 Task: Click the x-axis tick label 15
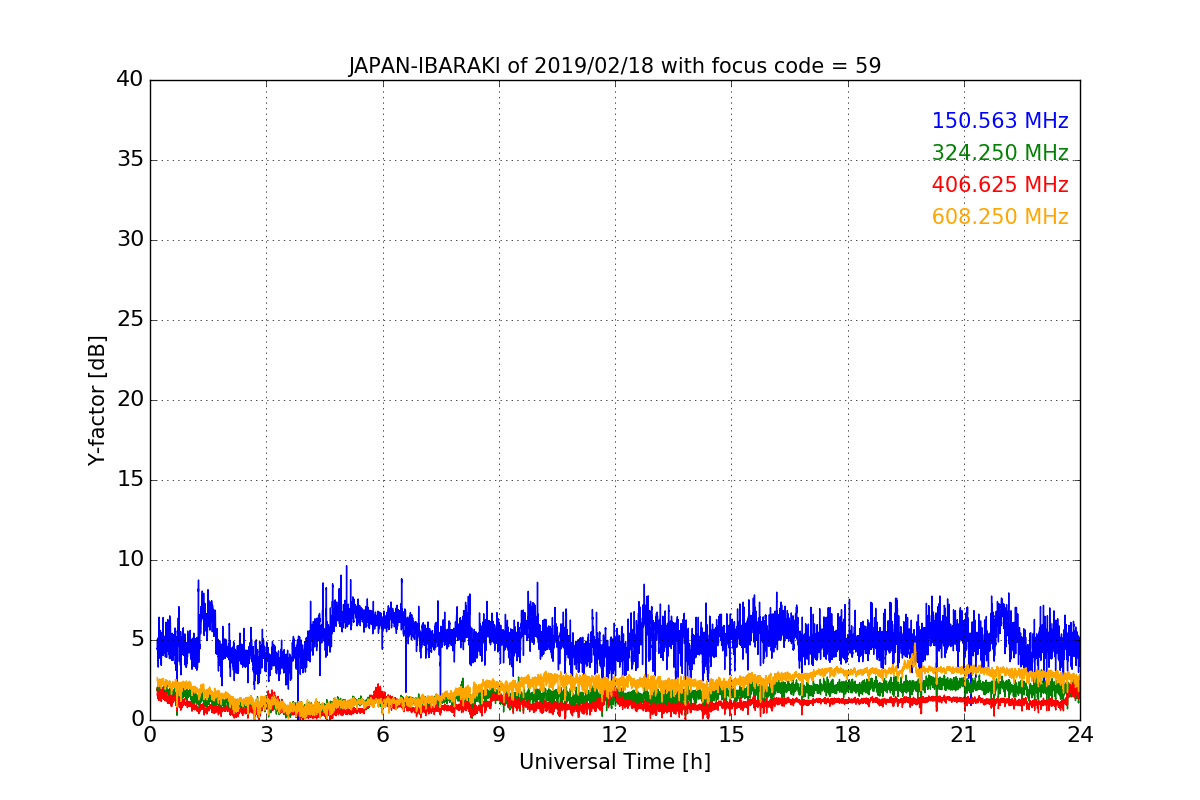tap(731, 735)
